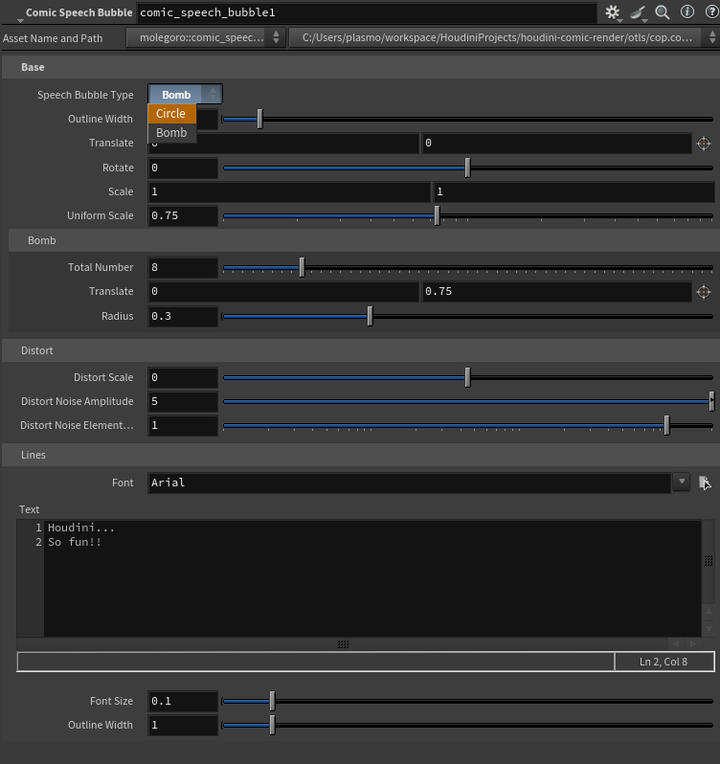Expand the Font dropdown arrow
720x764 pixels.
pos(681,482)
